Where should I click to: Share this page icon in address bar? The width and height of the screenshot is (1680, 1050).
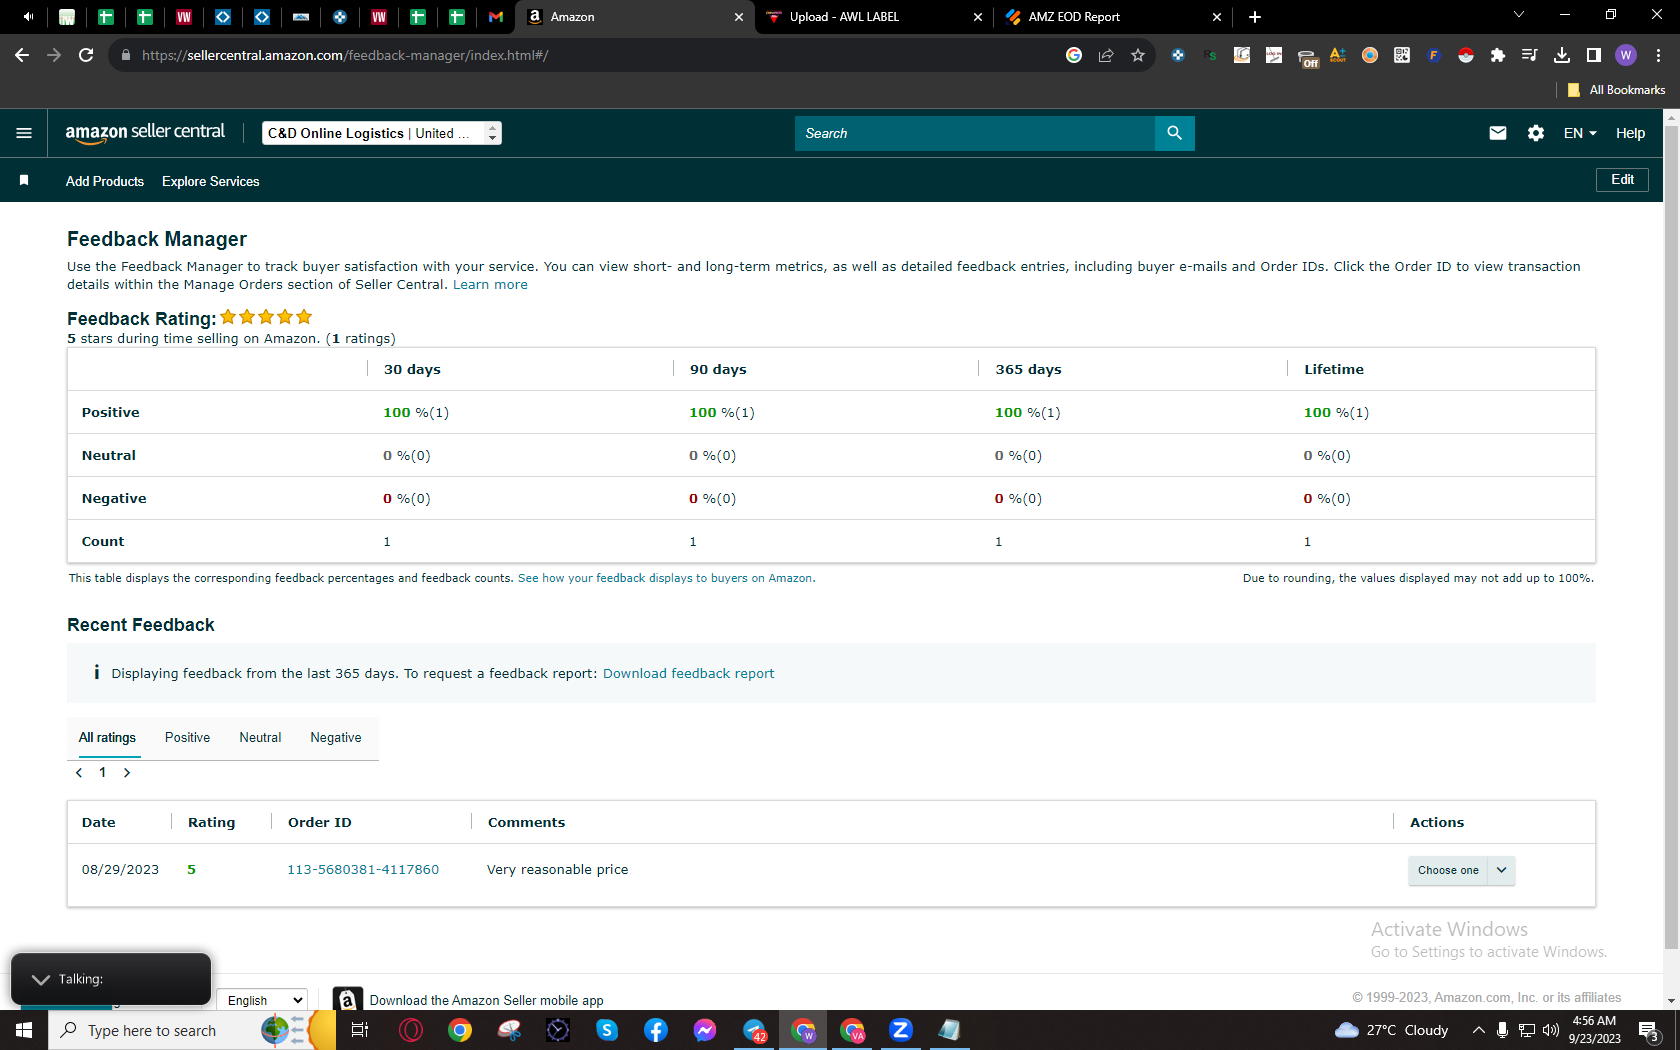(1105, 55)
